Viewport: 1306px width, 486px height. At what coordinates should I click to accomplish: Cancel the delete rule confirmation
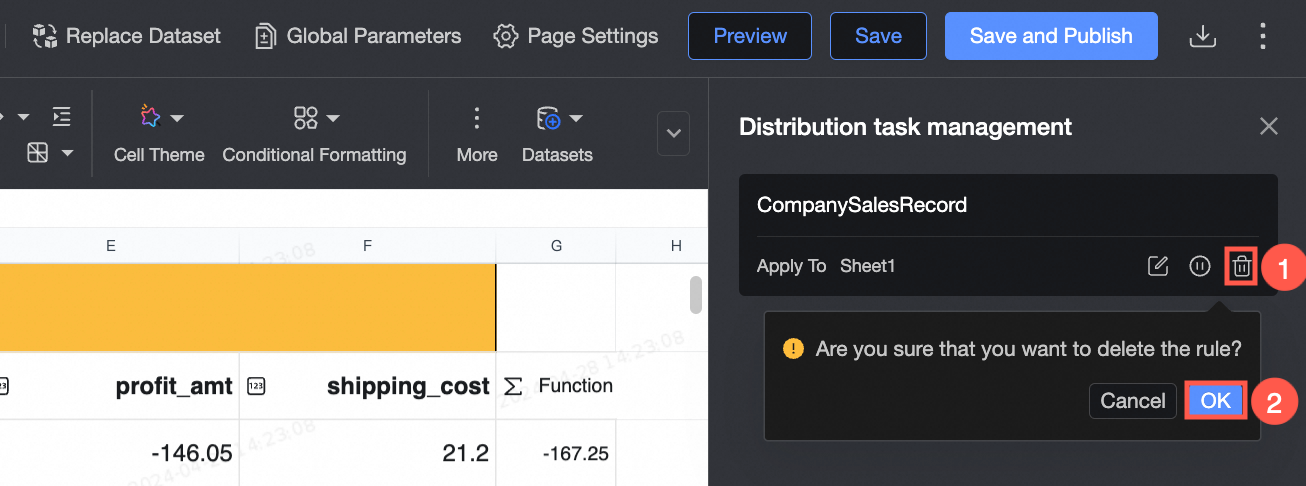coord(1132,401)
